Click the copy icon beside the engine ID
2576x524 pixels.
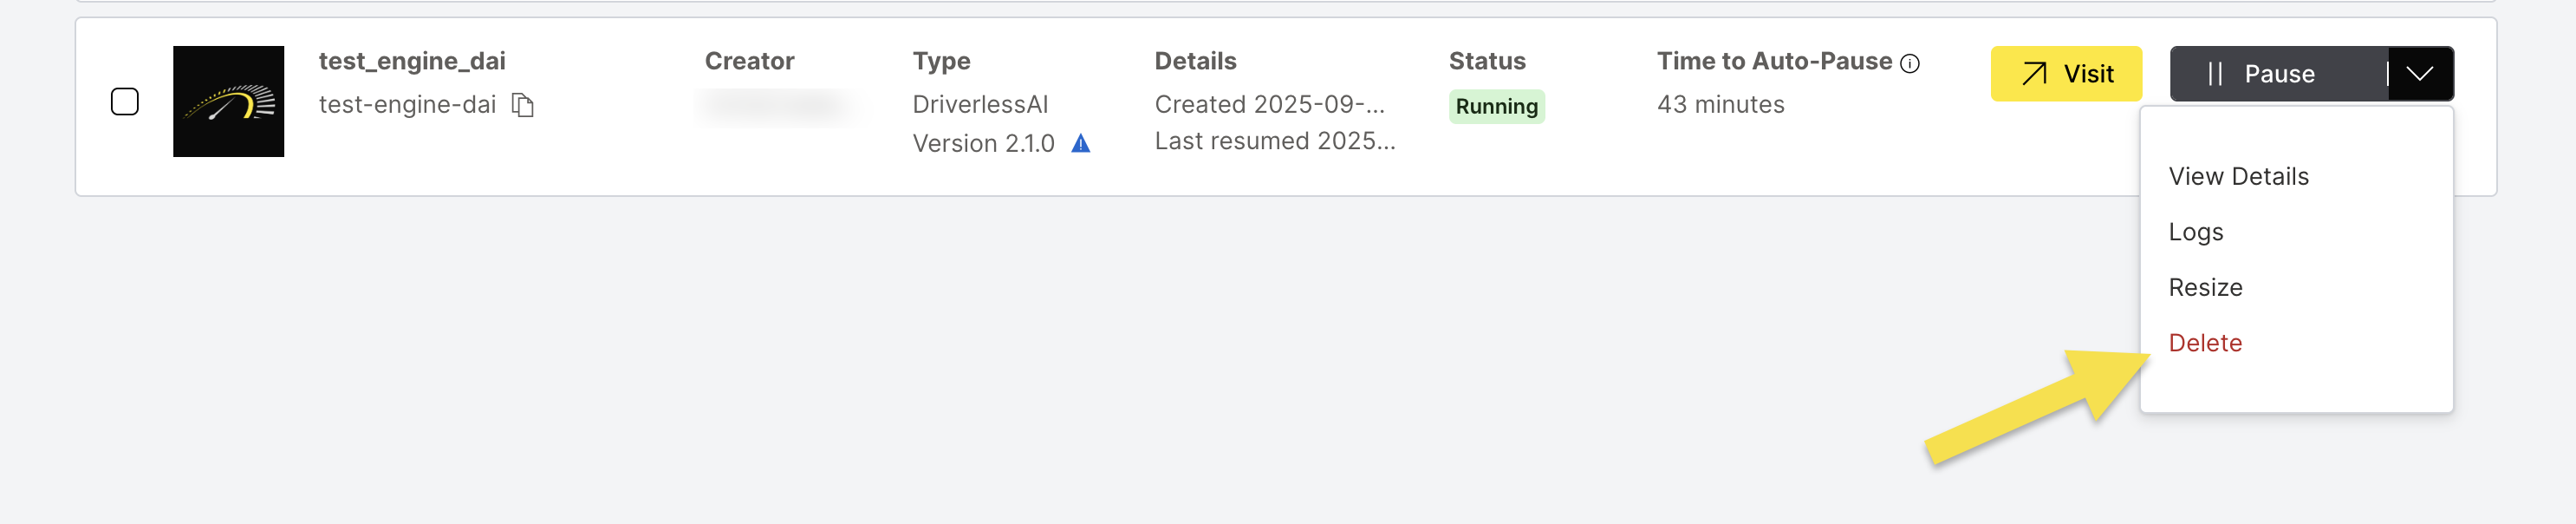(524, 104)
